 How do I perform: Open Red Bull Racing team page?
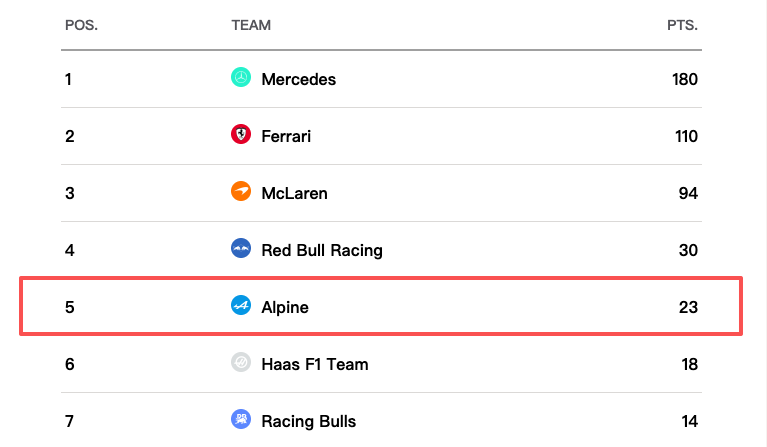coord(322,250)
